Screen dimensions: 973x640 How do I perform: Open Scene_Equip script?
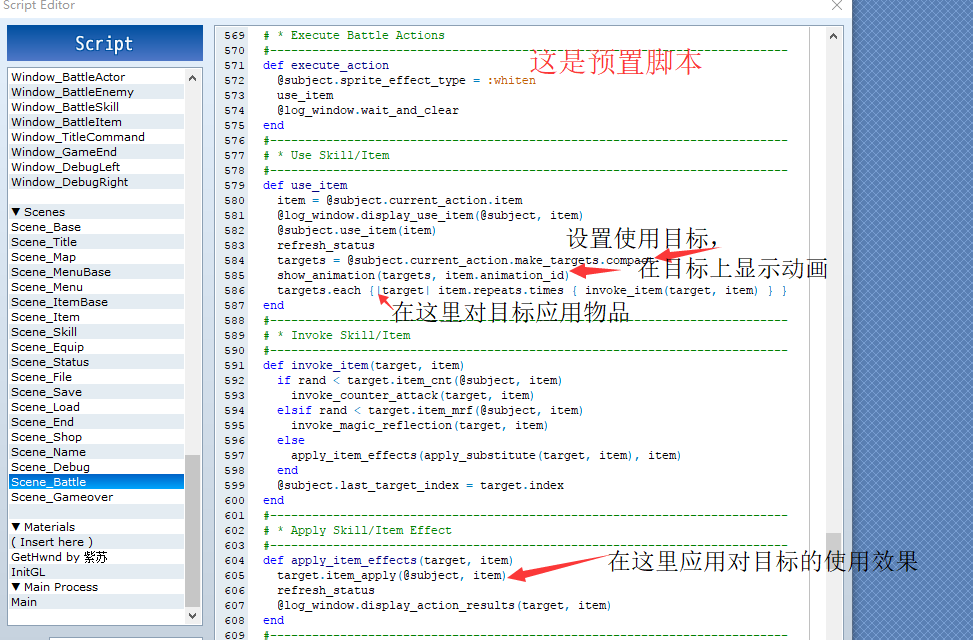(97, 347)
